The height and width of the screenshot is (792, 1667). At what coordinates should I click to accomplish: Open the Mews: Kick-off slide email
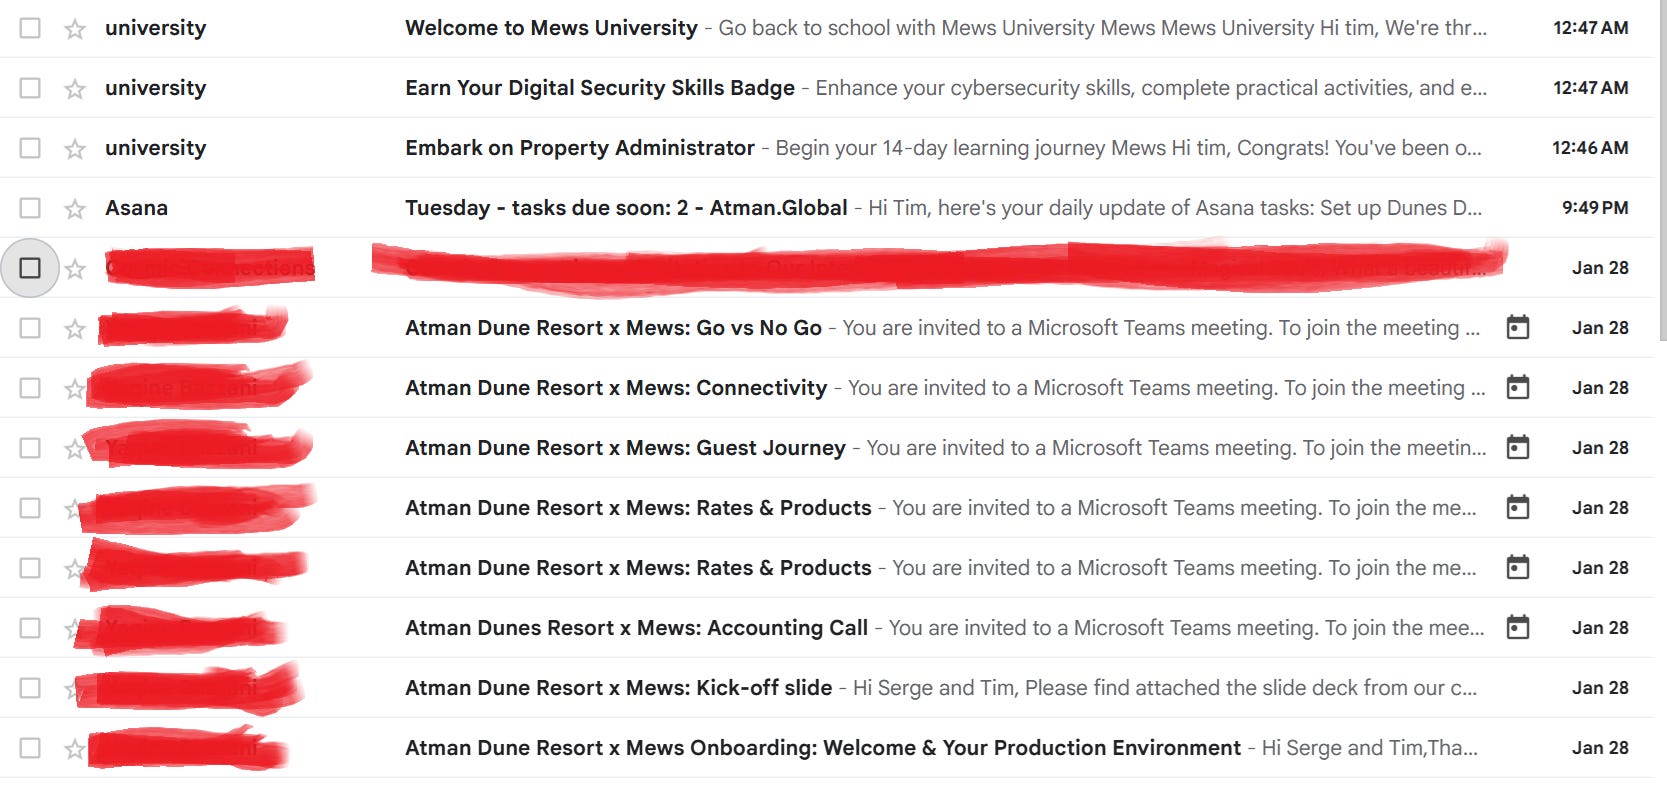pos(827,688)
